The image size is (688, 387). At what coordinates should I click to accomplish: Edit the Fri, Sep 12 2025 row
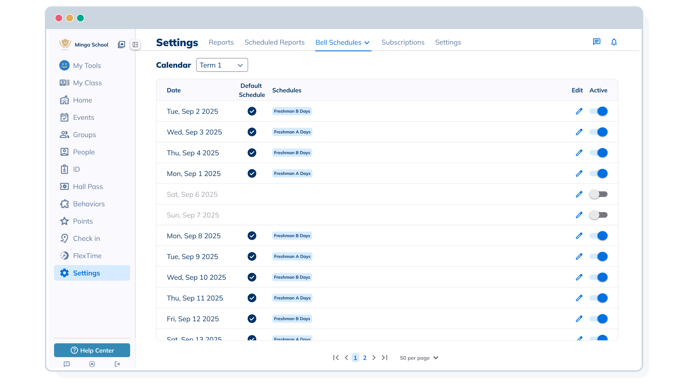[x=579, y=319]
